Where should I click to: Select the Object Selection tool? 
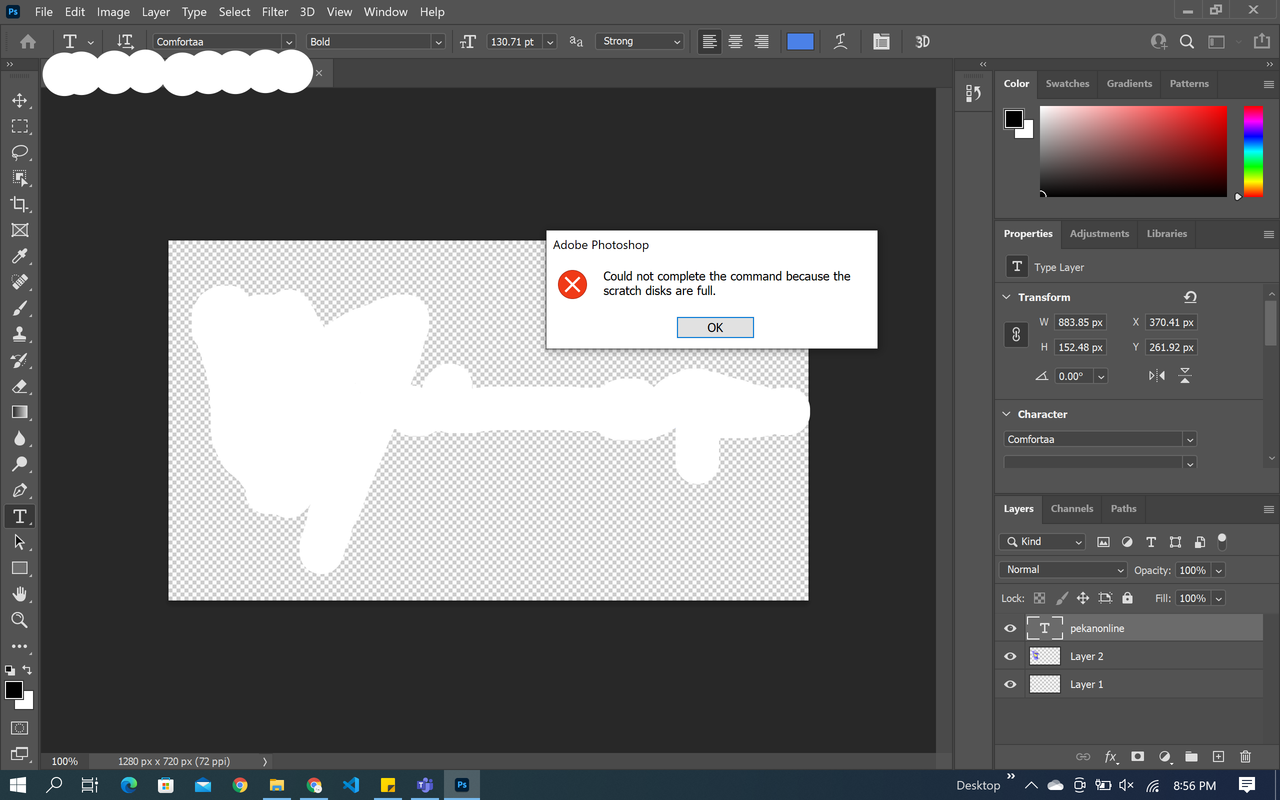click(x=19, y=178)
